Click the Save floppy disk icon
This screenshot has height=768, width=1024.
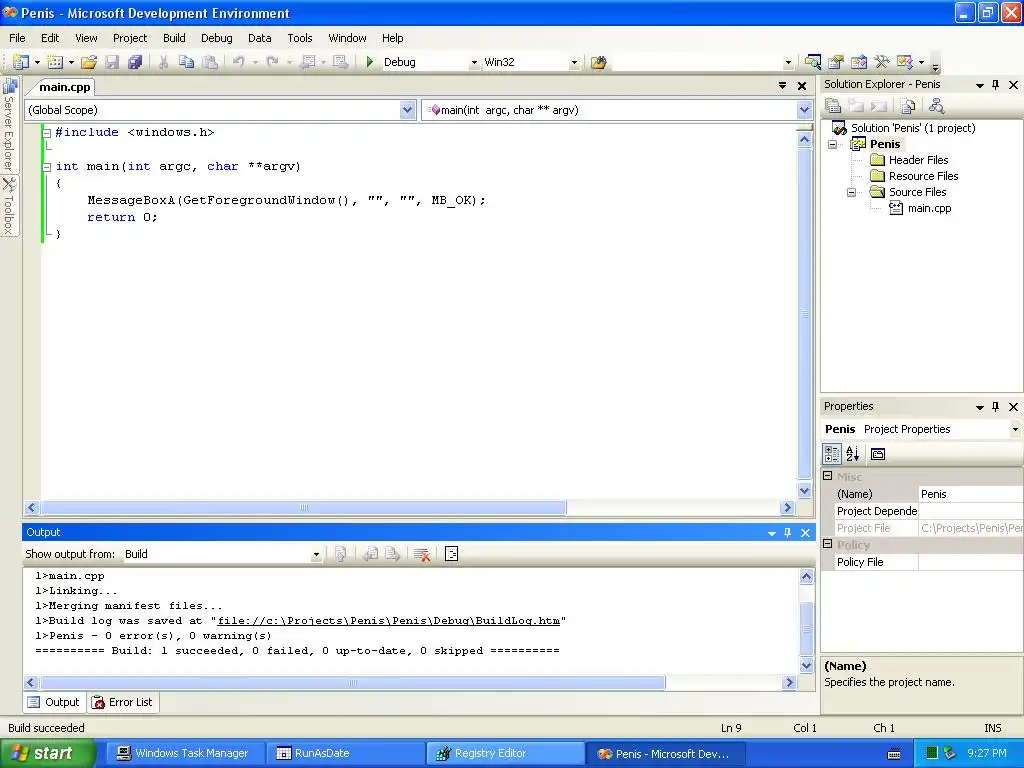(112, 62)
